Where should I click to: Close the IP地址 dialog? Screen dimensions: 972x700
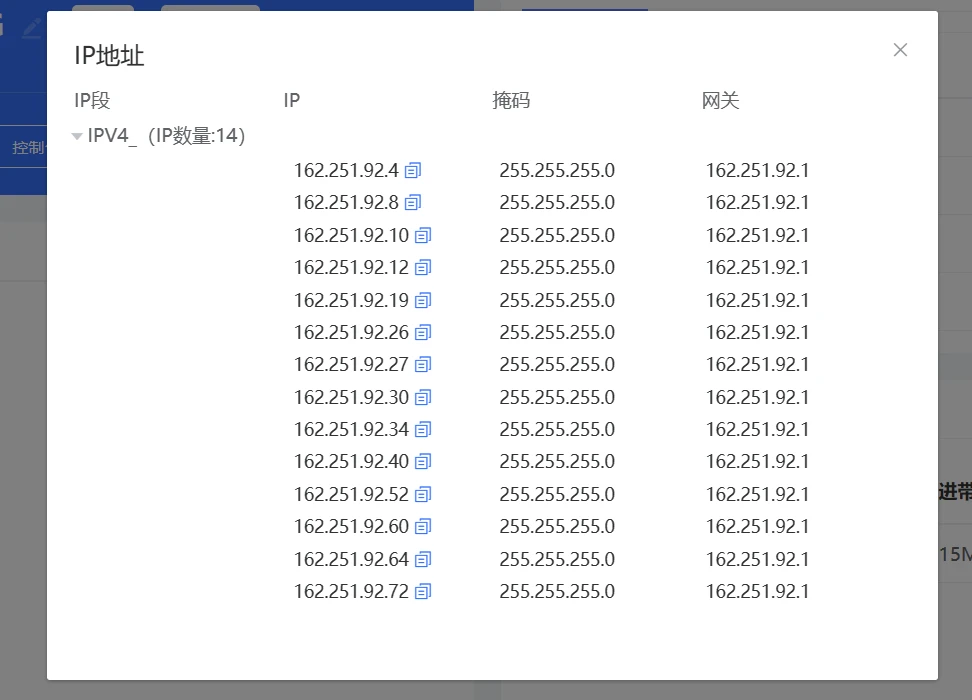tap(900, 50)
